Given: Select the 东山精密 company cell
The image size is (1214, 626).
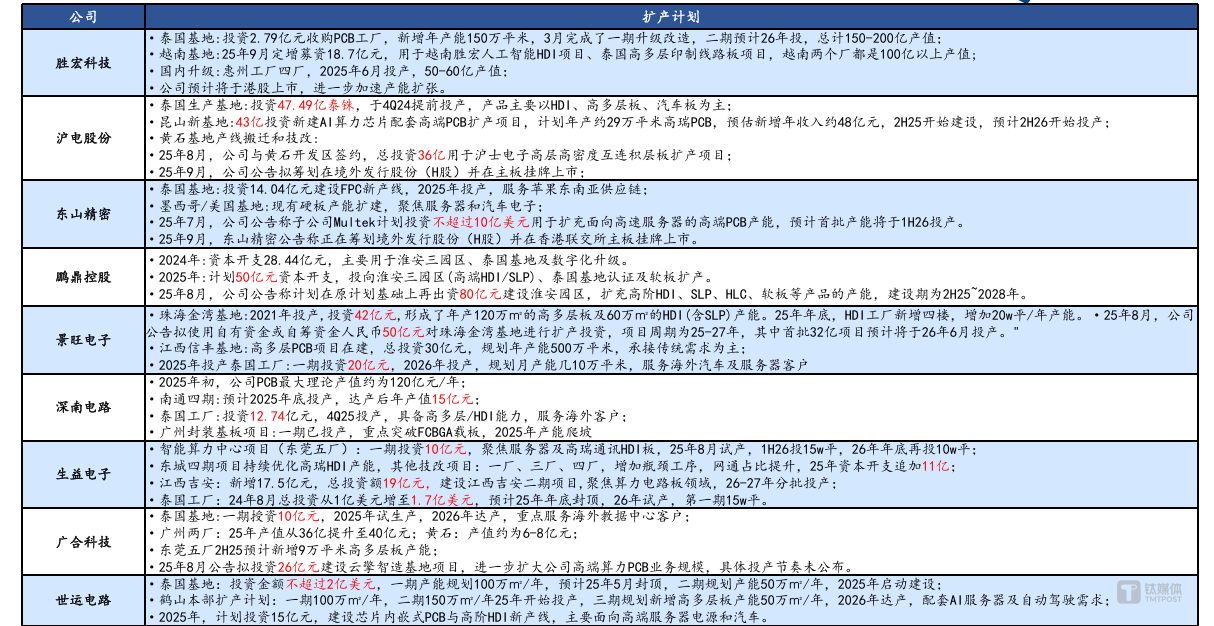Looking at the screenshot, I should click(82, 214).
